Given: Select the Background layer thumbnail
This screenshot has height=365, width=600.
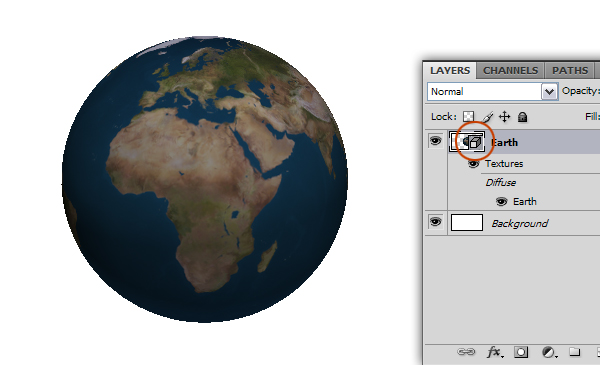Looking at the screenshot, I should [467, 223].
